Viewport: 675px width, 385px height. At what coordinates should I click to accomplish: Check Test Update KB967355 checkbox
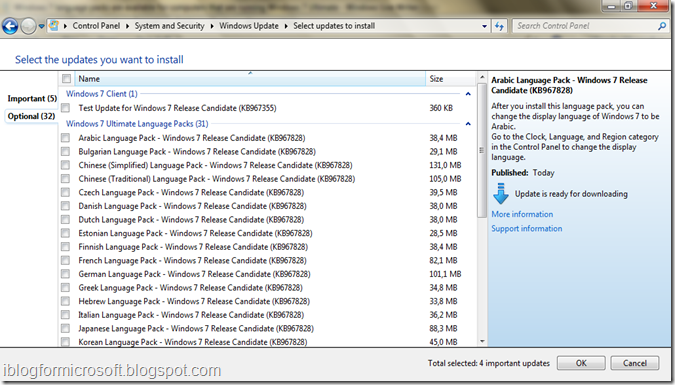(x=65, y=107)
